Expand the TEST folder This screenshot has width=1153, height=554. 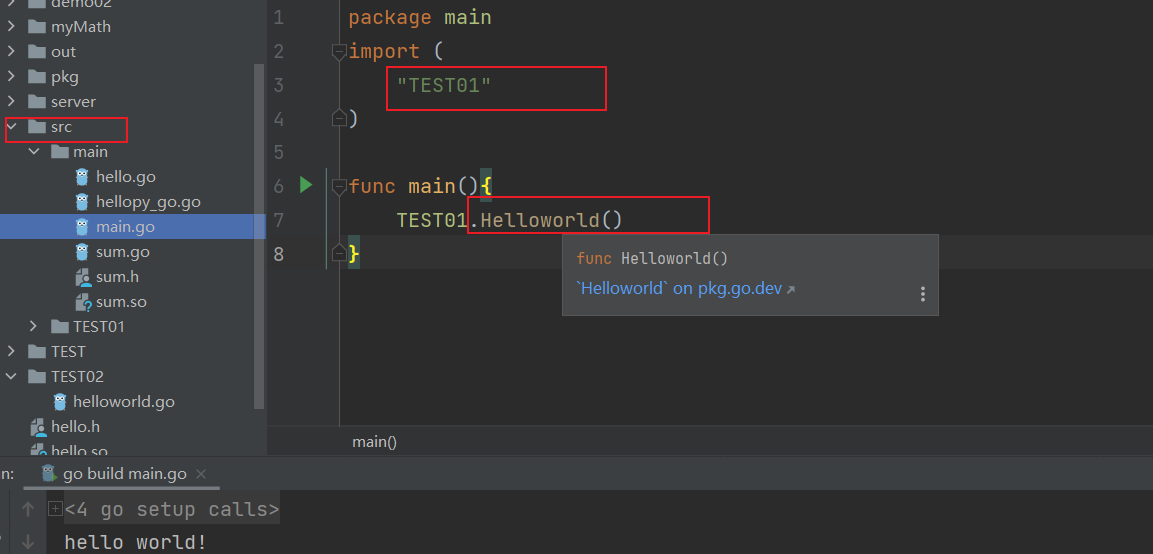(12, 351)
